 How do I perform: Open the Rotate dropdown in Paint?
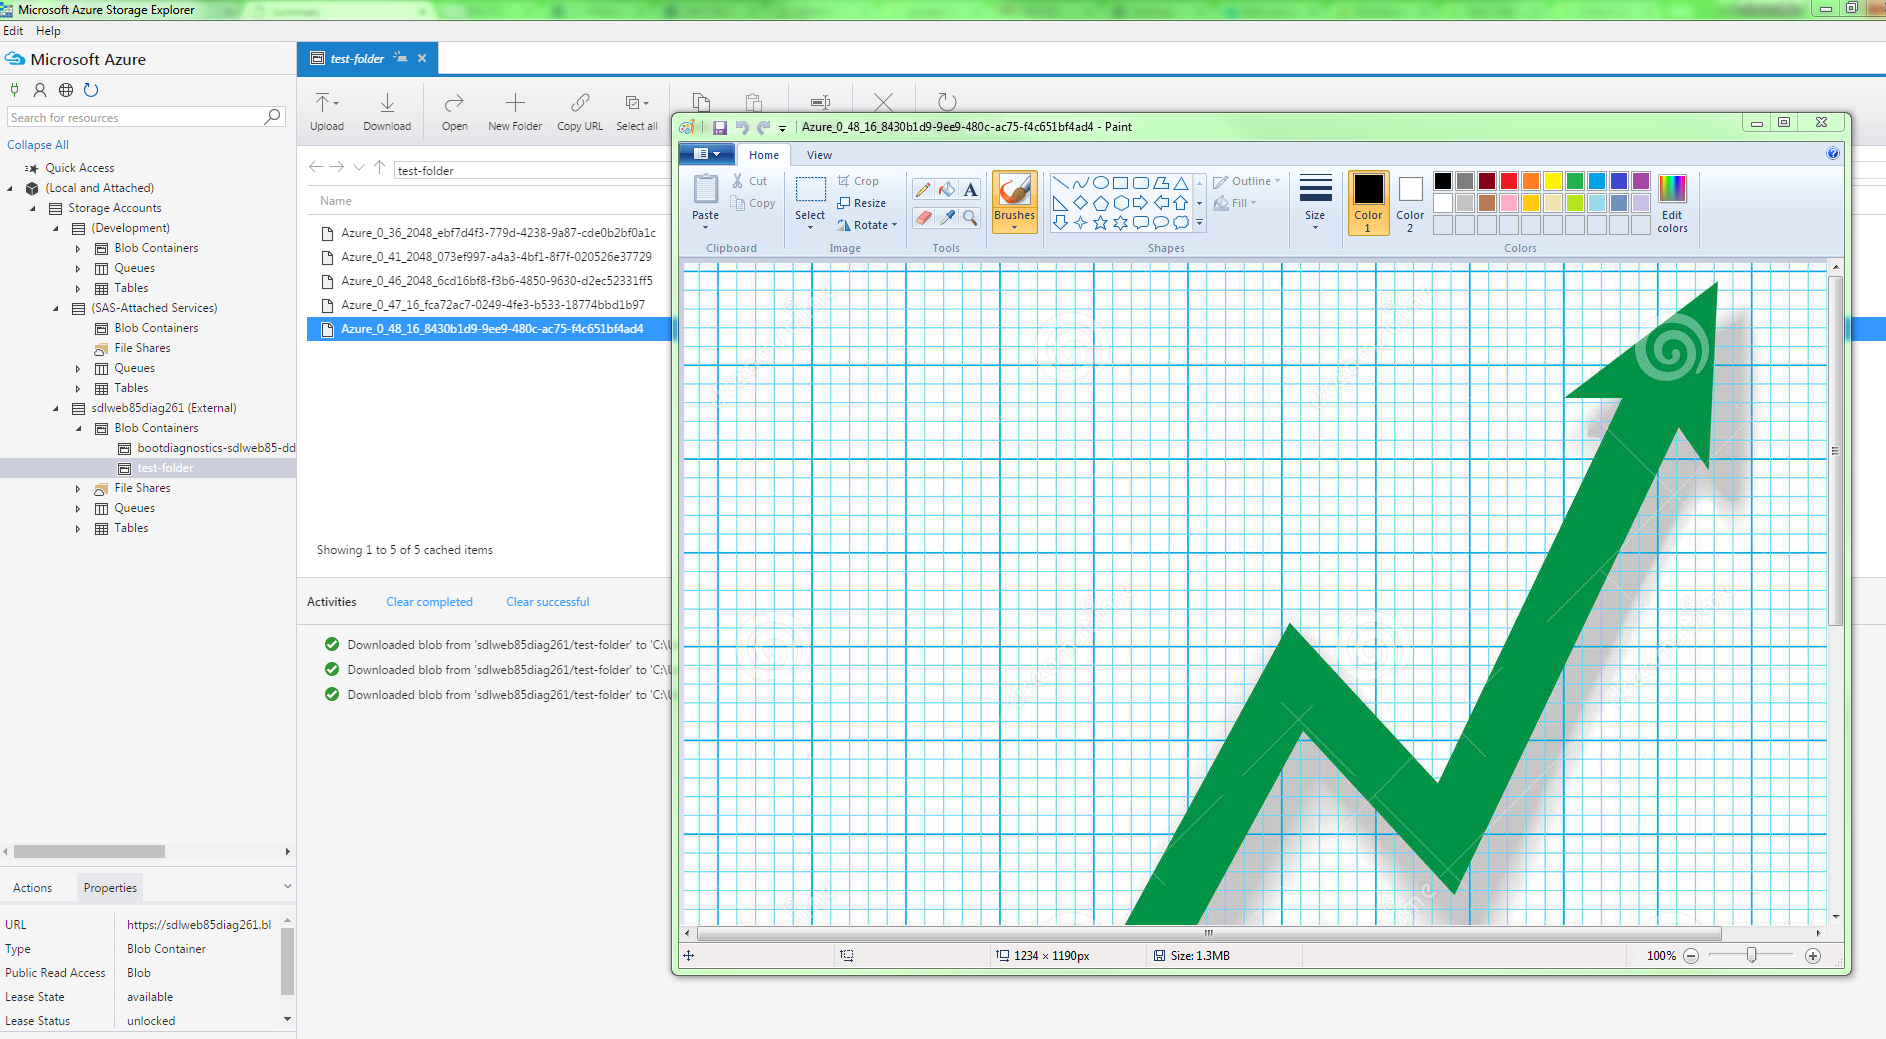pyautogui.click(x=868, y=225)
